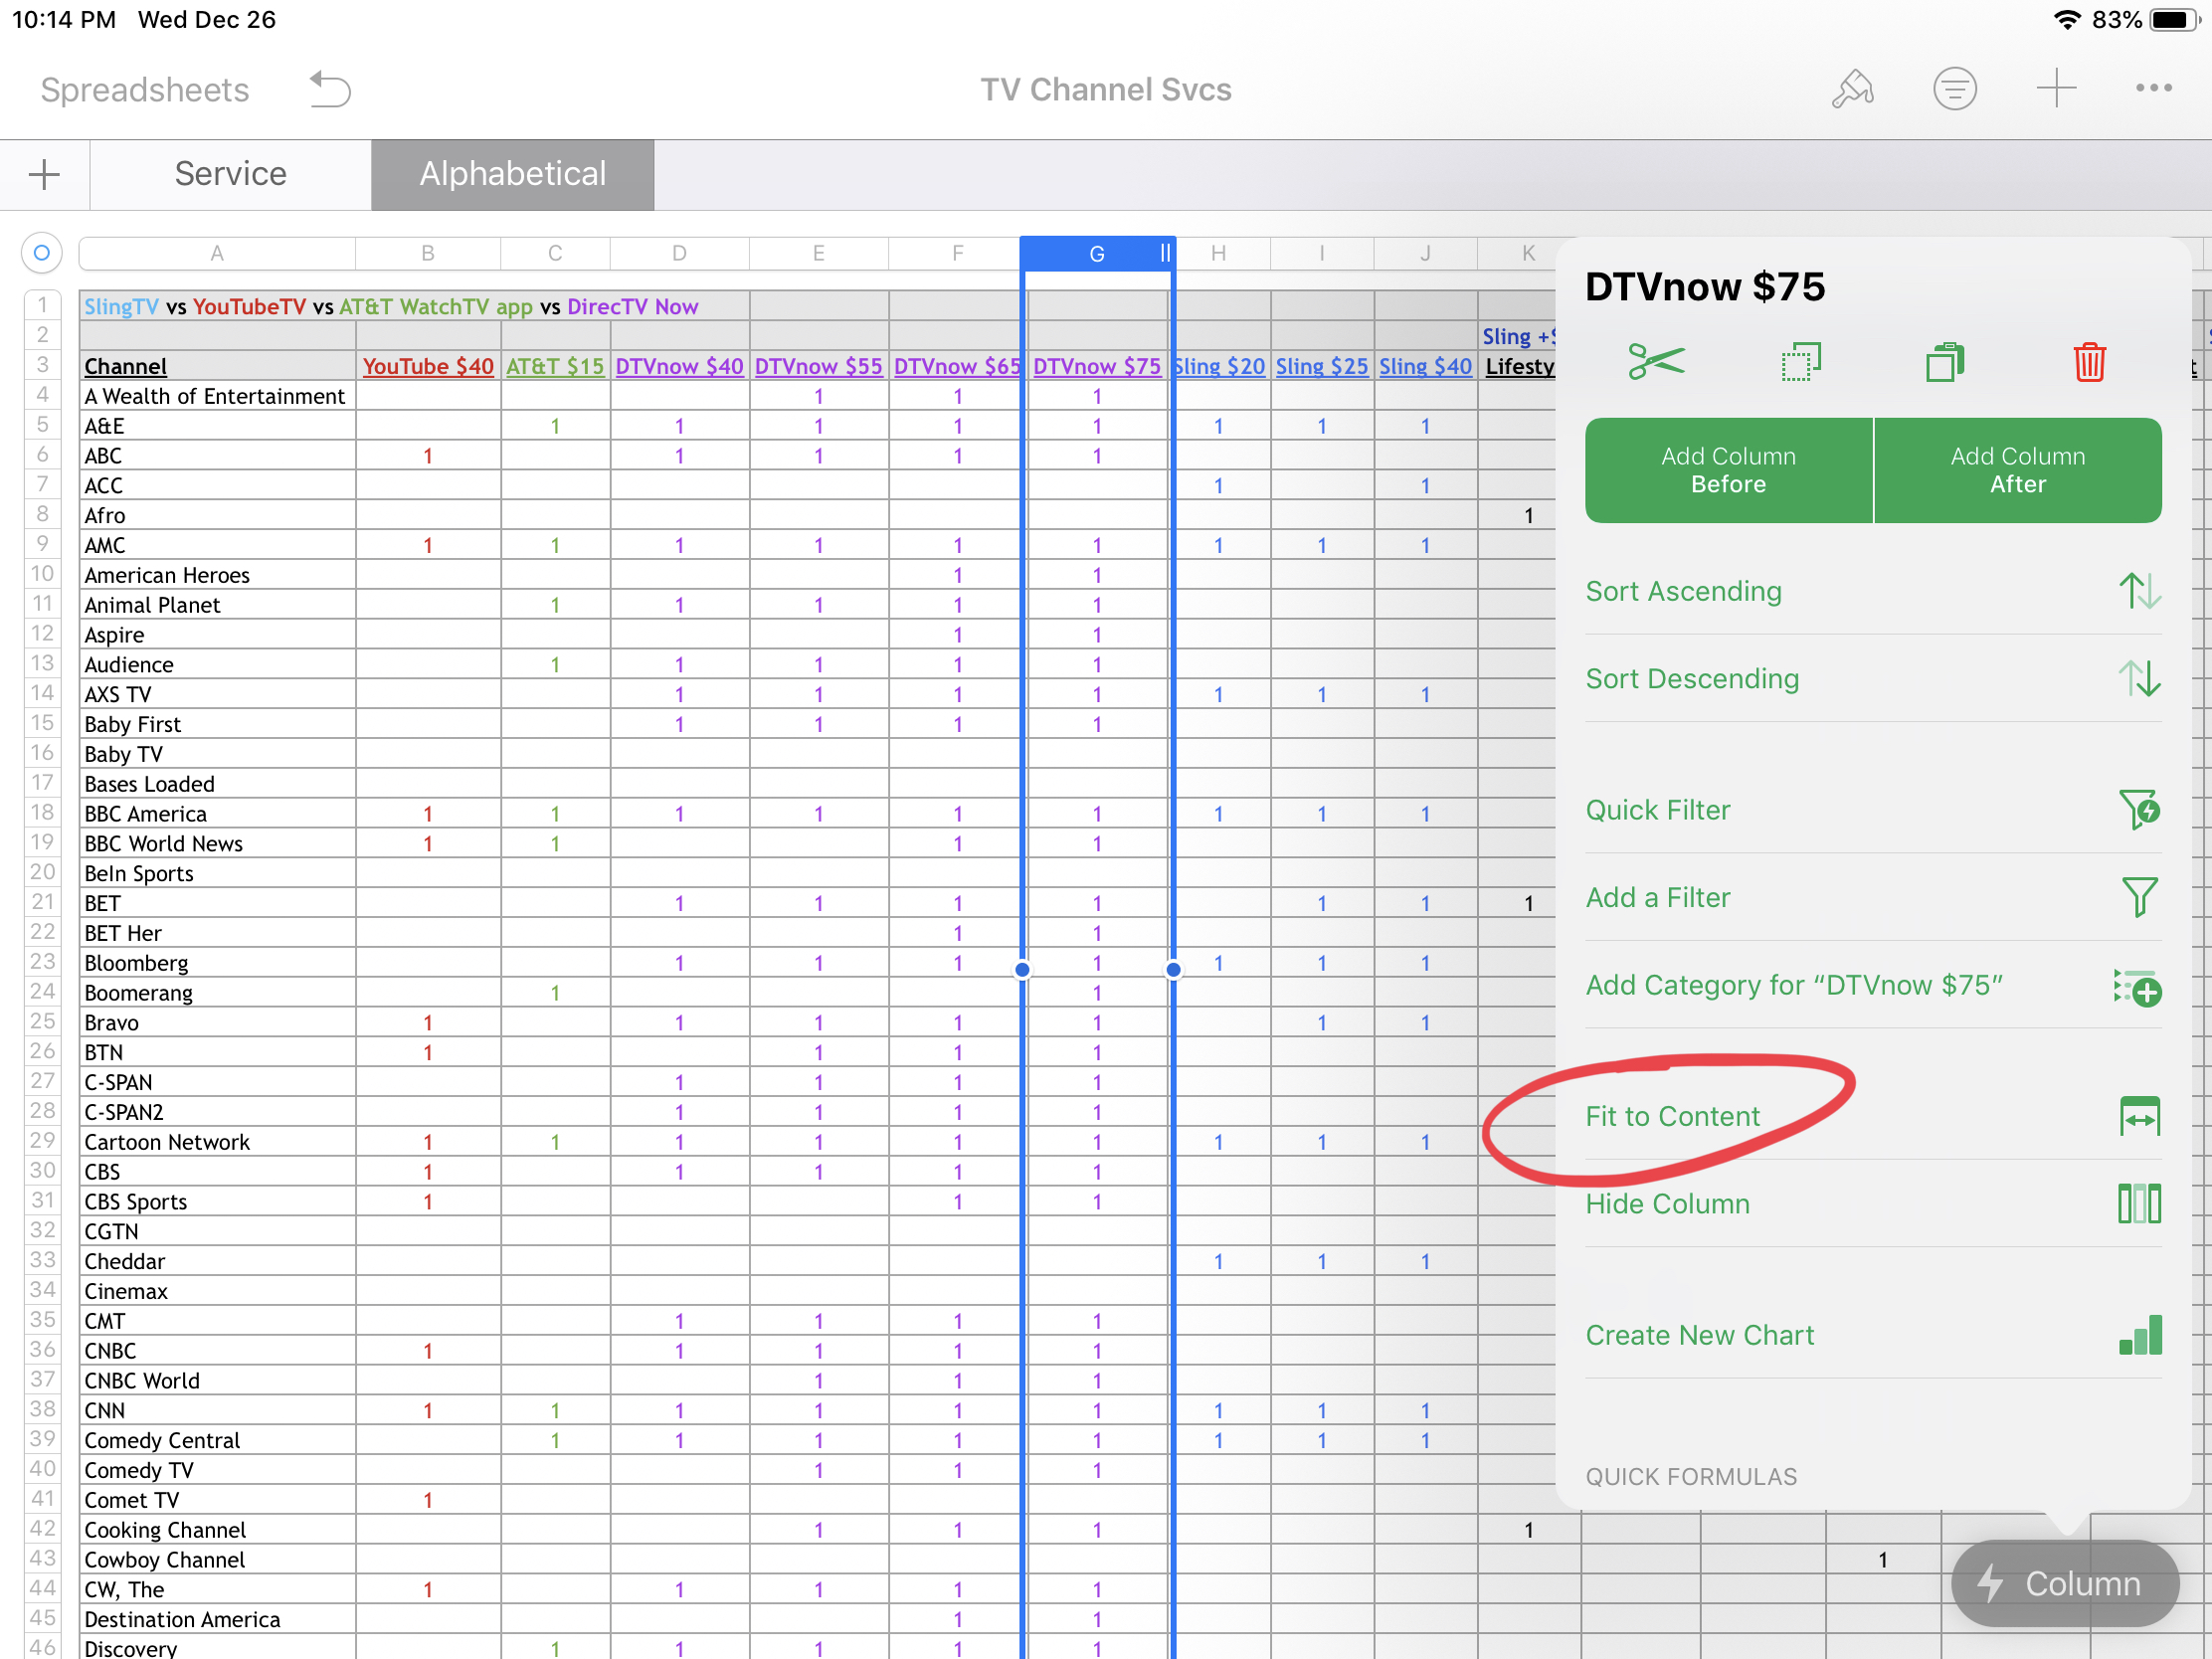Select column A header
This screenshot has height=1659, width=2212.
click(x=217, y=253)
